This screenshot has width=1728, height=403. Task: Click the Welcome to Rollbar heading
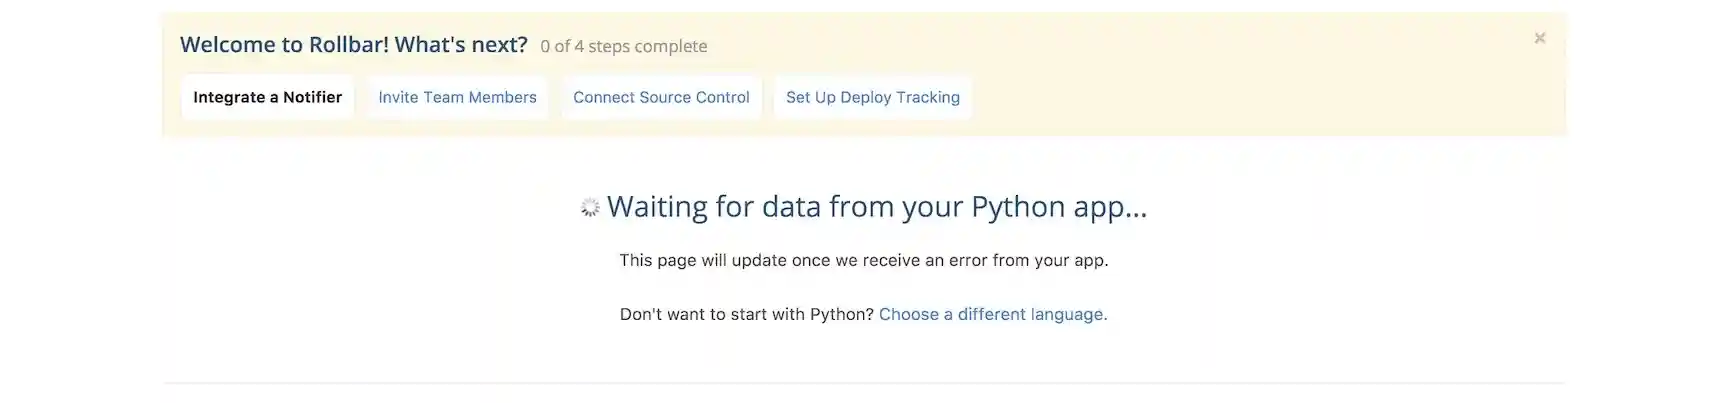353,45
